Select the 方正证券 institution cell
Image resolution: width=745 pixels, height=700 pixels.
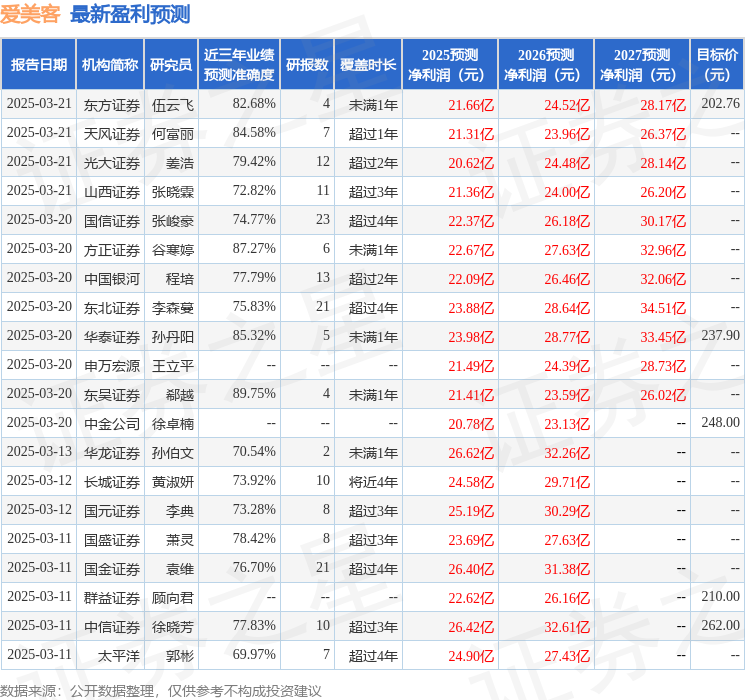click(112, 249)
